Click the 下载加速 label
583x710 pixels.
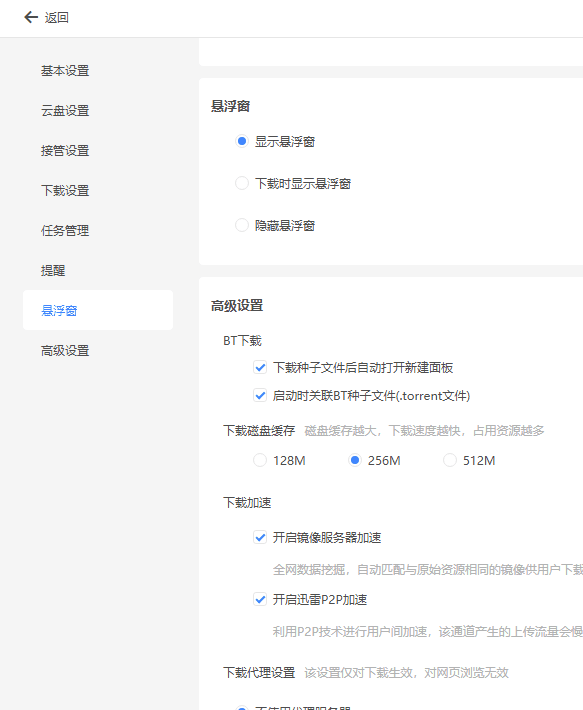pyautogui.click(x=247, y=503)
